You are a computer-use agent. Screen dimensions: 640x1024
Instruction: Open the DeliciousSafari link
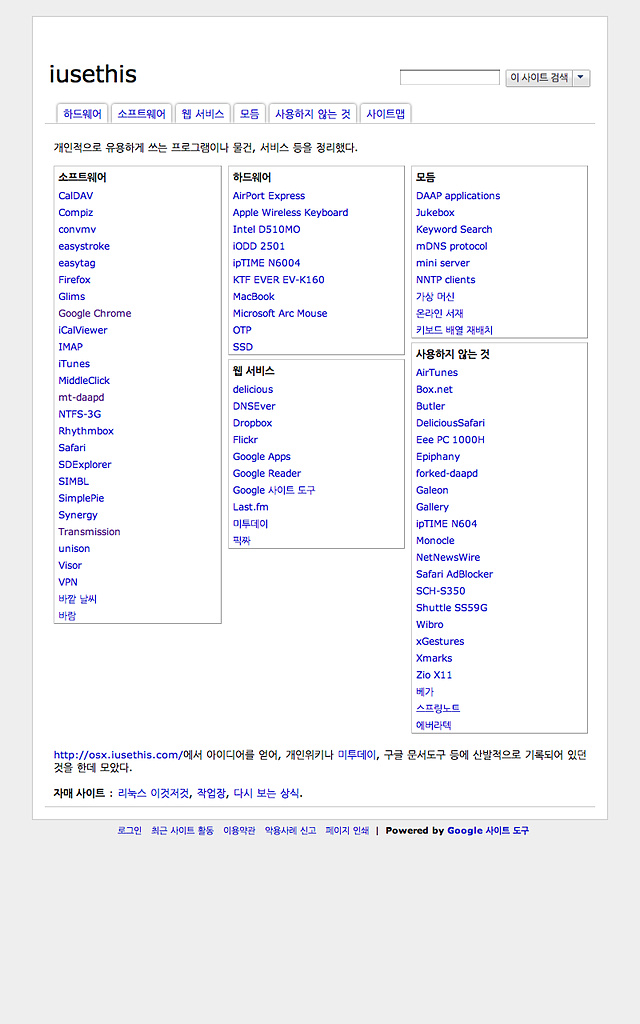tap(450, 423)
